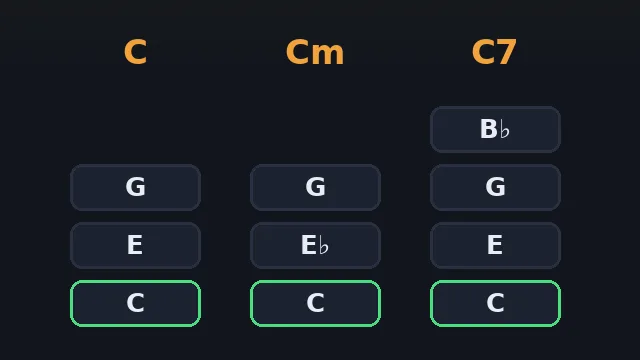Pick the minor third note of Cm

[x=316, y=245]
